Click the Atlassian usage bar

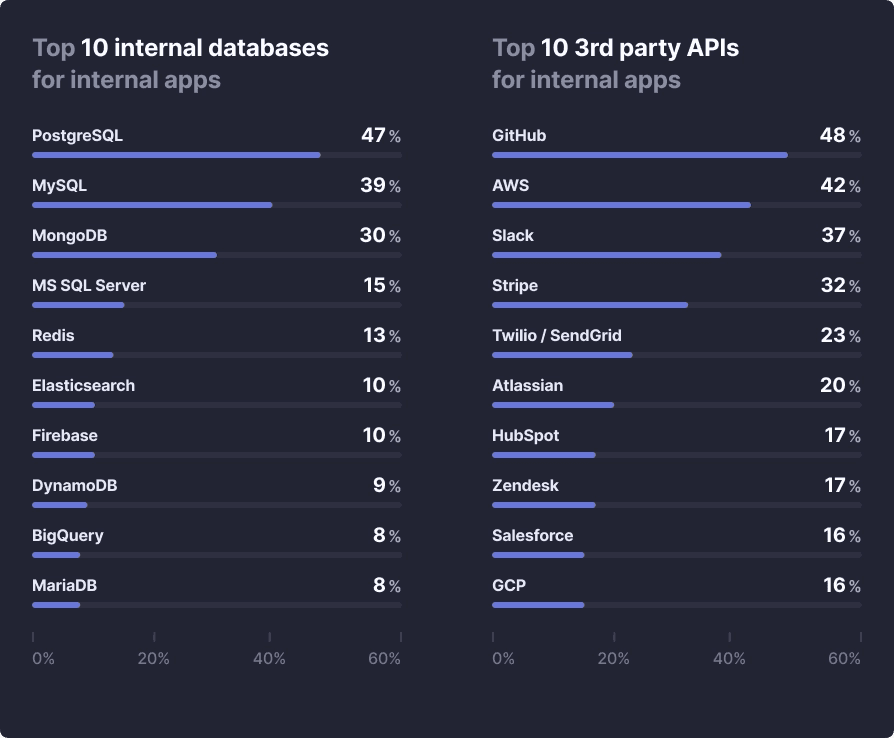[553, 405]
